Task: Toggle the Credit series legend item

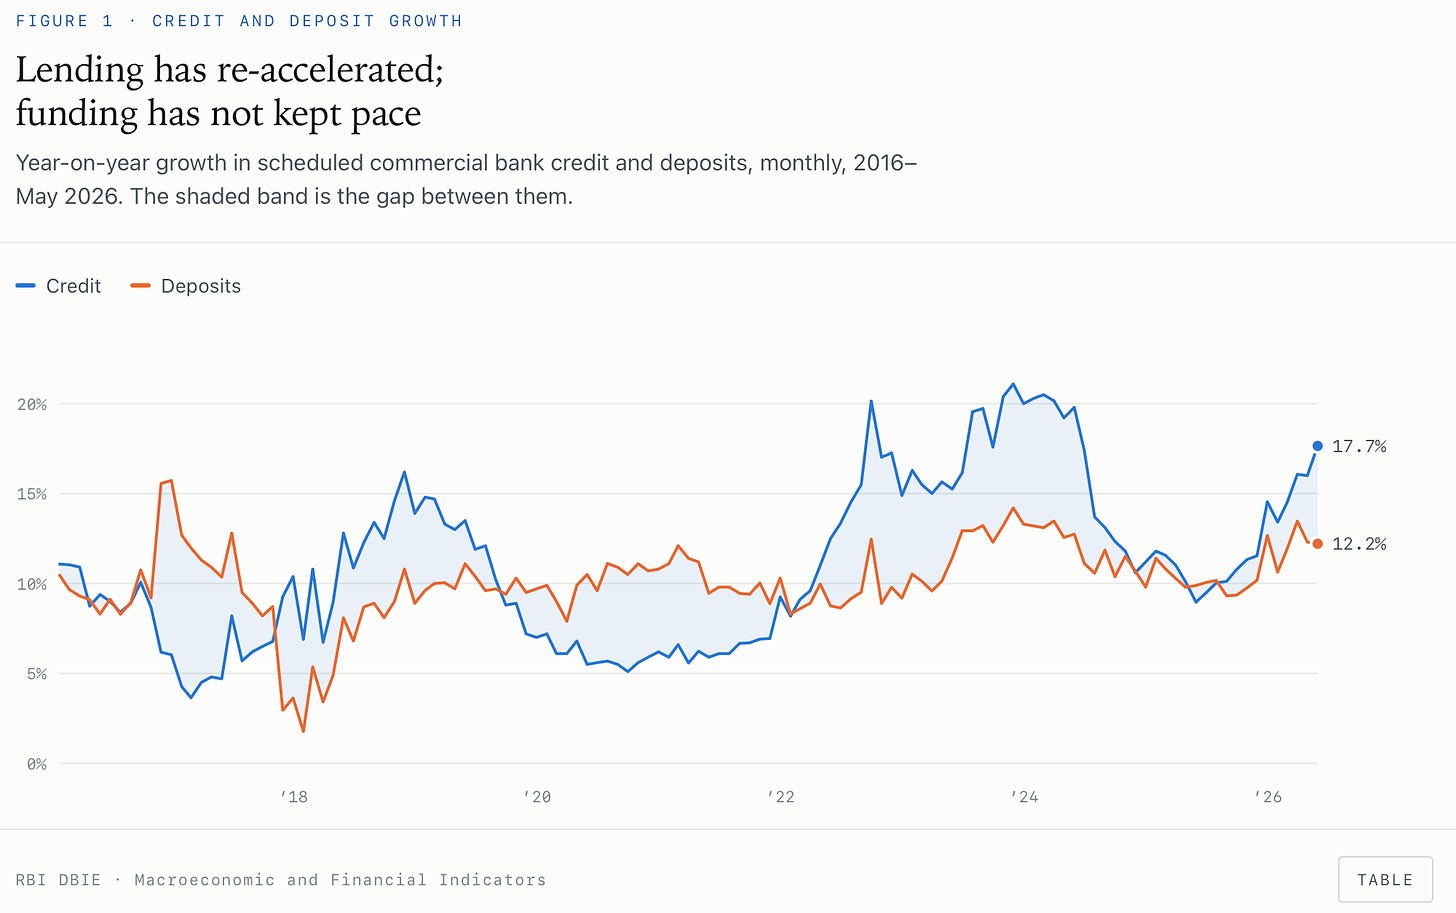Action: 59,286
